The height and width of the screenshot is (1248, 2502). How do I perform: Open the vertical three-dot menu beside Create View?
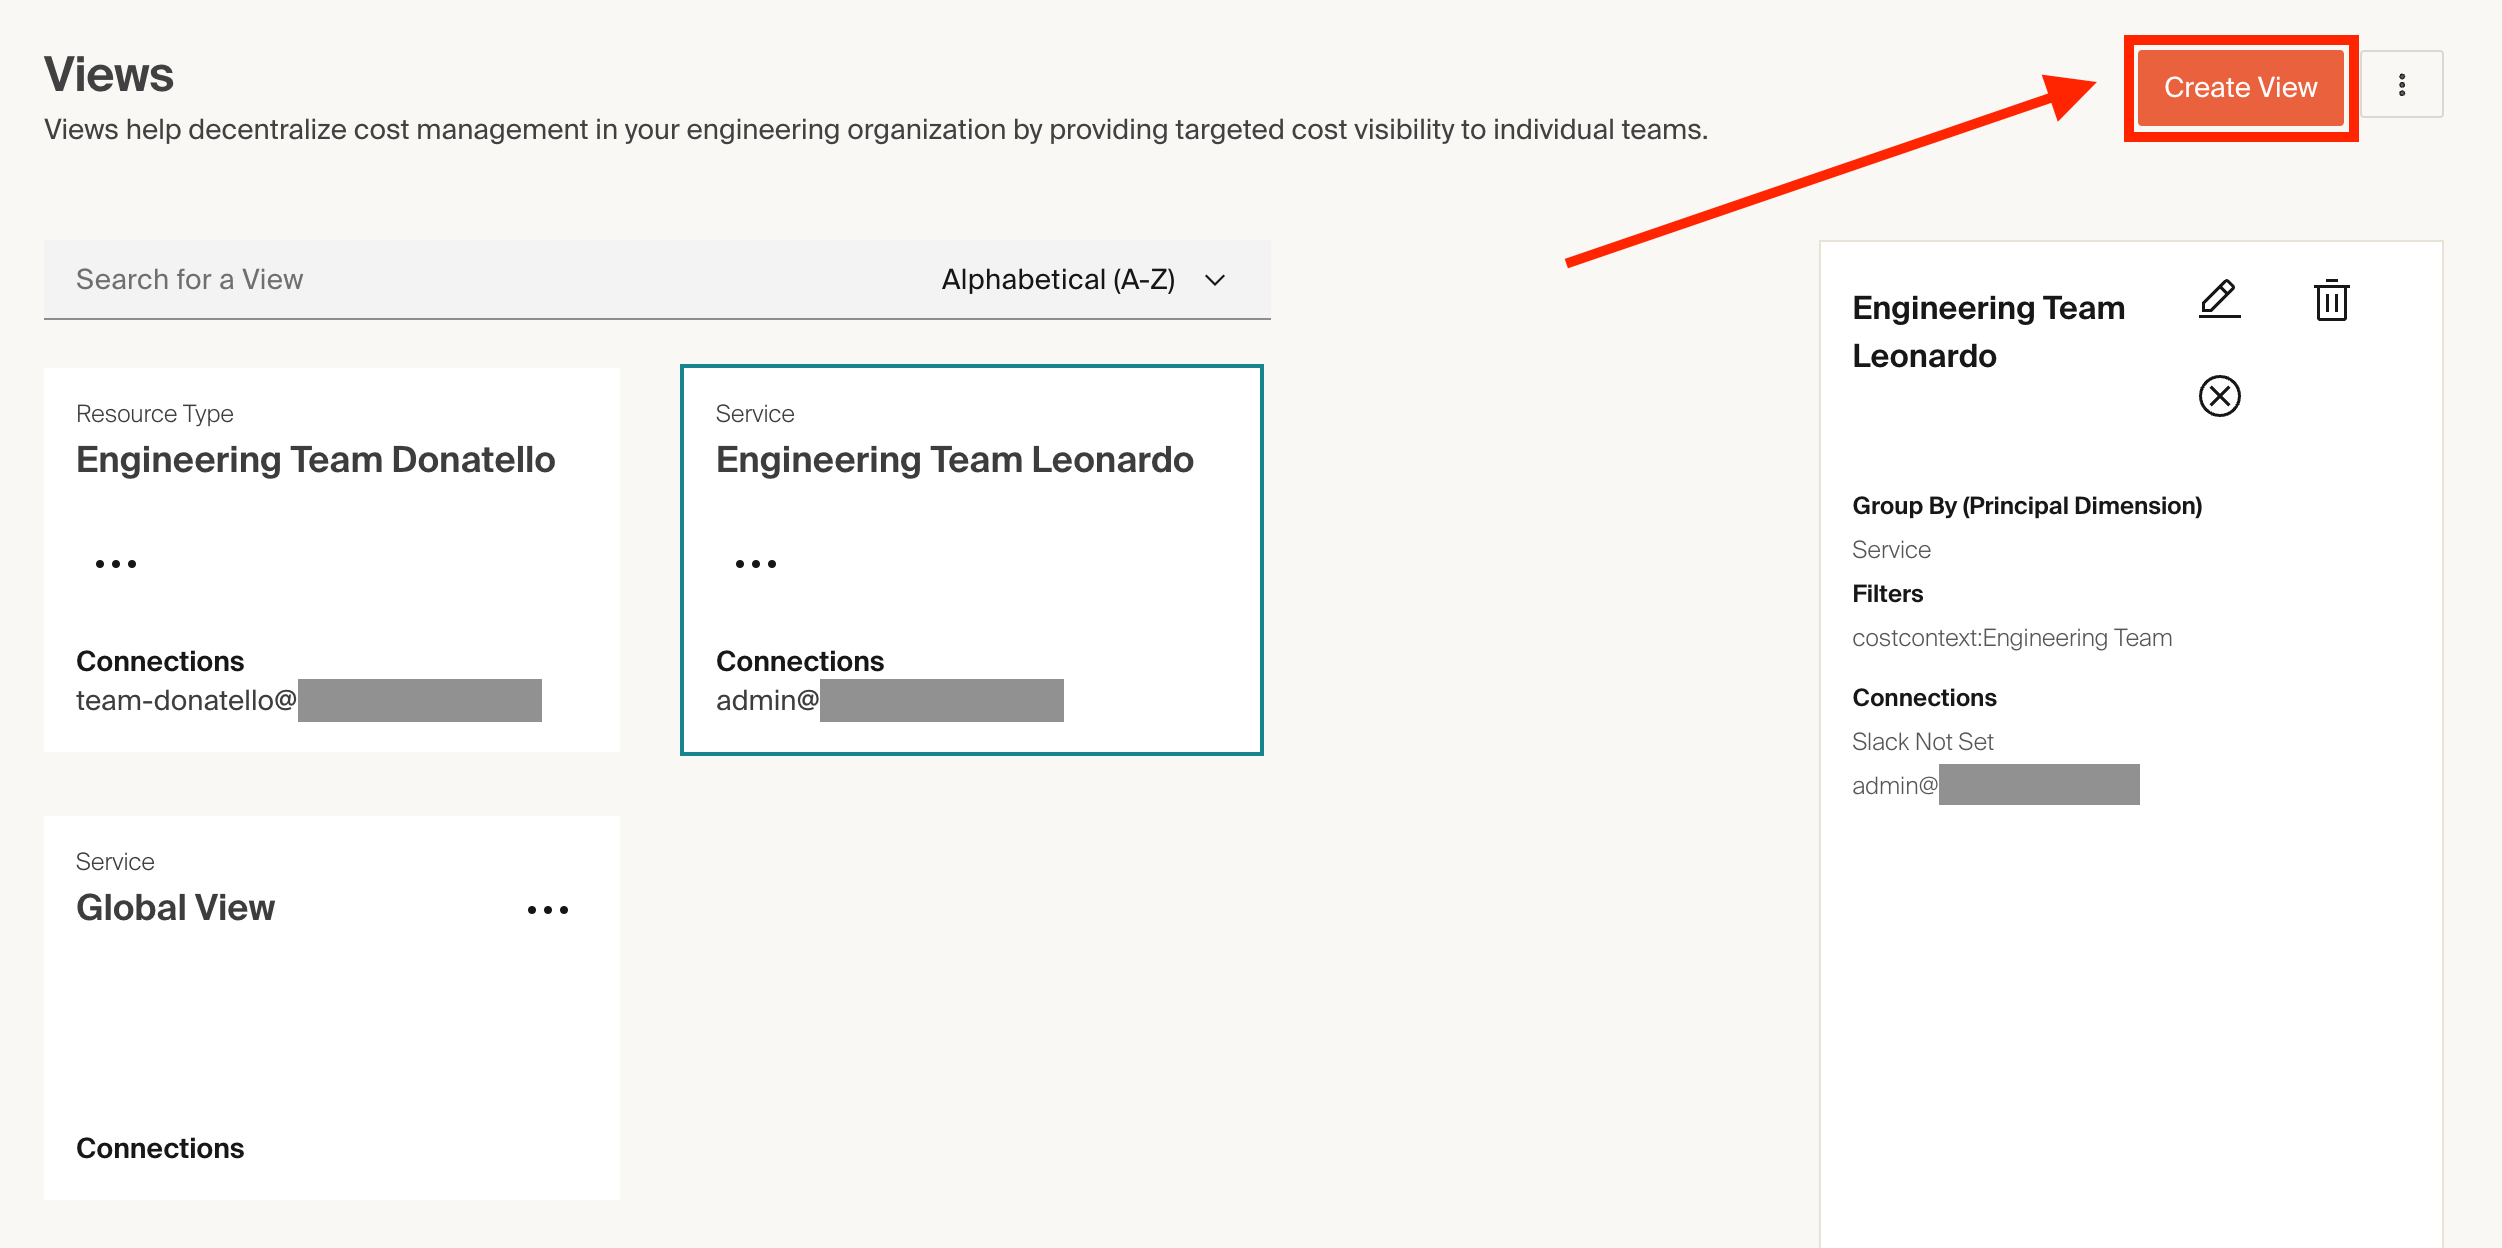(2401, 85)
